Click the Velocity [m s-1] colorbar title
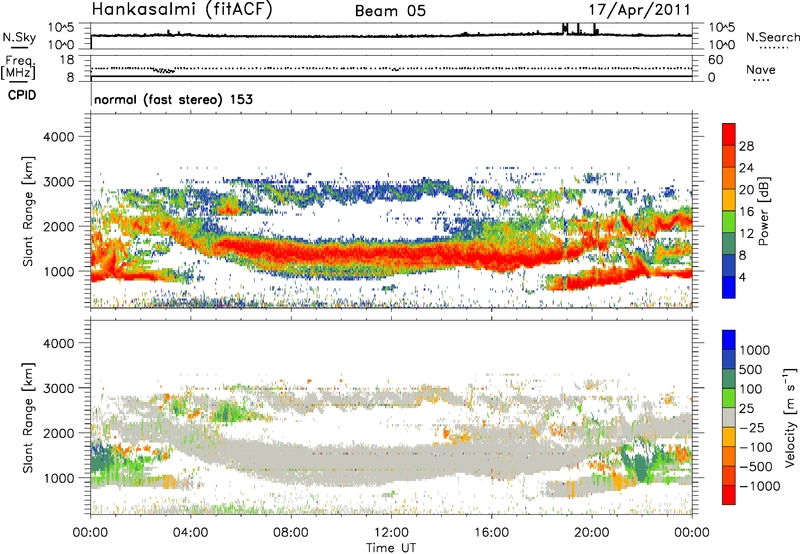 coord(790,417)
